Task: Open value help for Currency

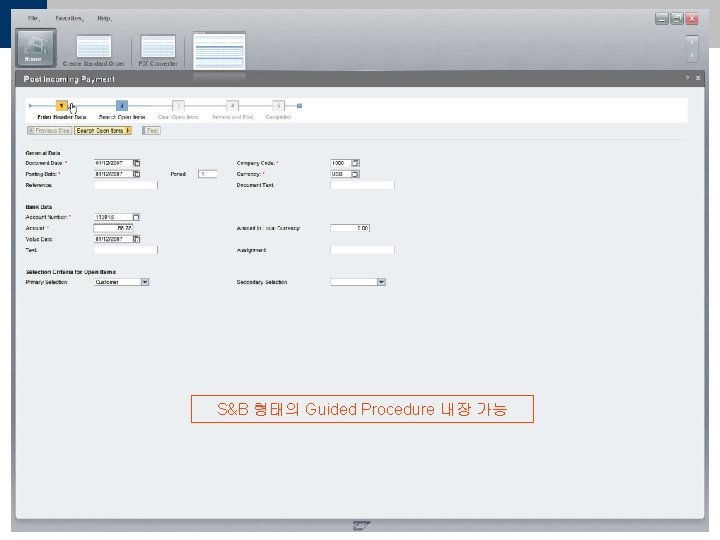Action: coord(355,174)
